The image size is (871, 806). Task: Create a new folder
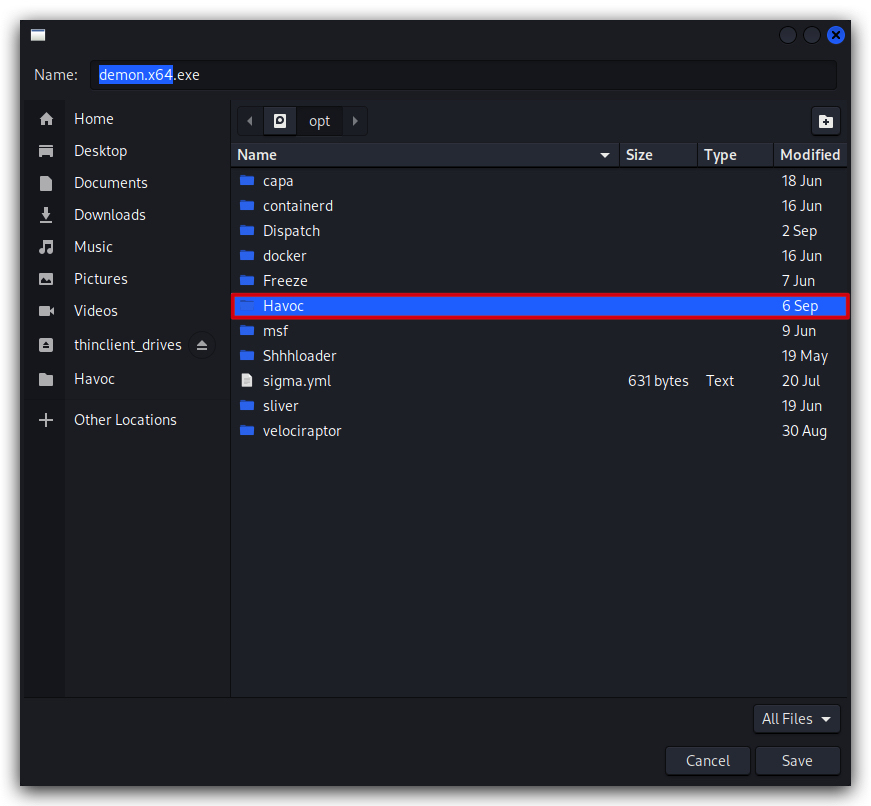(x=825, y=121)
